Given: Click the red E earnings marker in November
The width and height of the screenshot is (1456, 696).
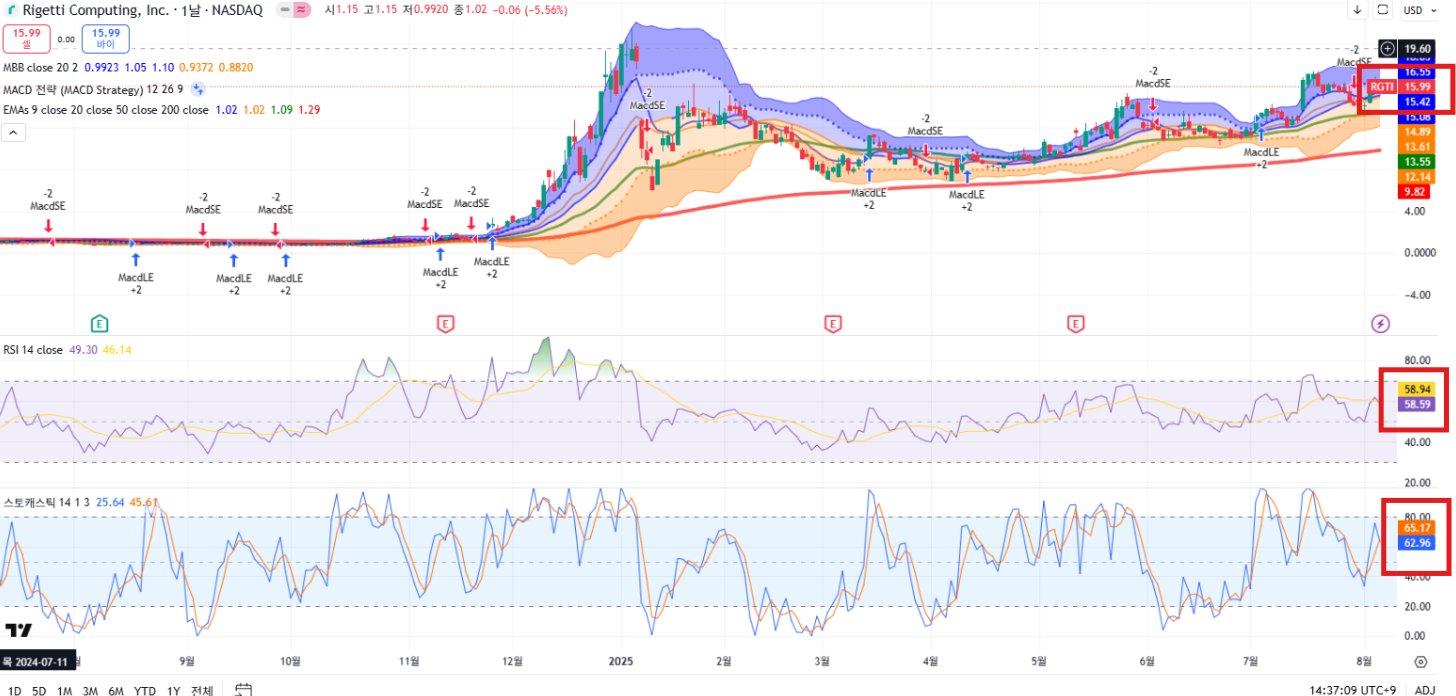Looking at the screenshot, I should click(x=446, y=323).
